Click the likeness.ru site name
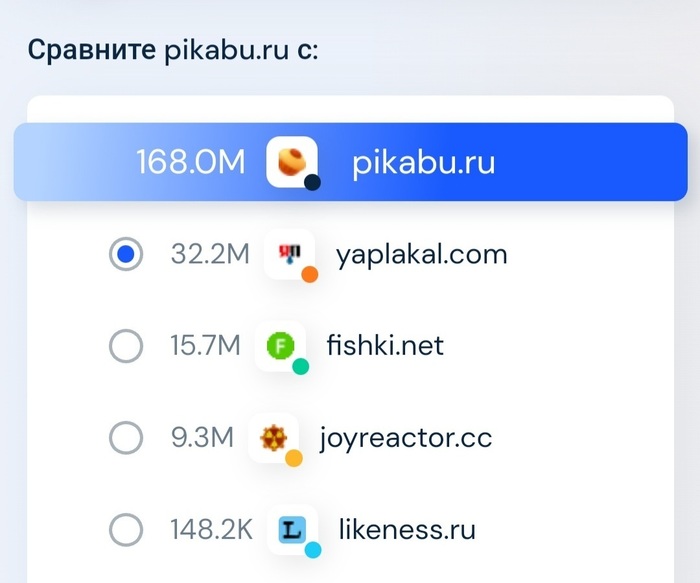700x583 pixels. pyautogui.click(x=407, y=530)
